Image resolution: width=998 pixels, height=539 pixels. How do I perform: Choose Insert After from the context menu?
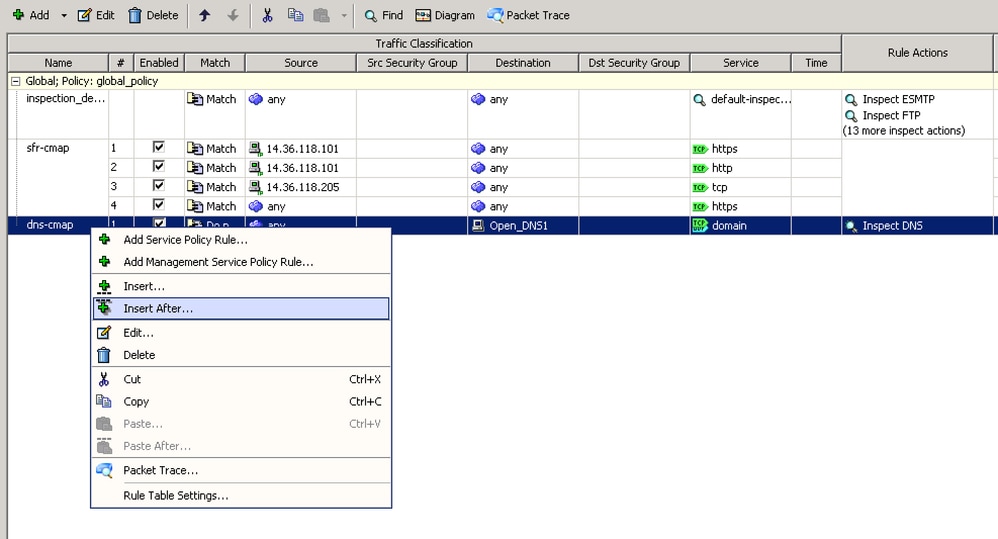(x=241, y=309)
